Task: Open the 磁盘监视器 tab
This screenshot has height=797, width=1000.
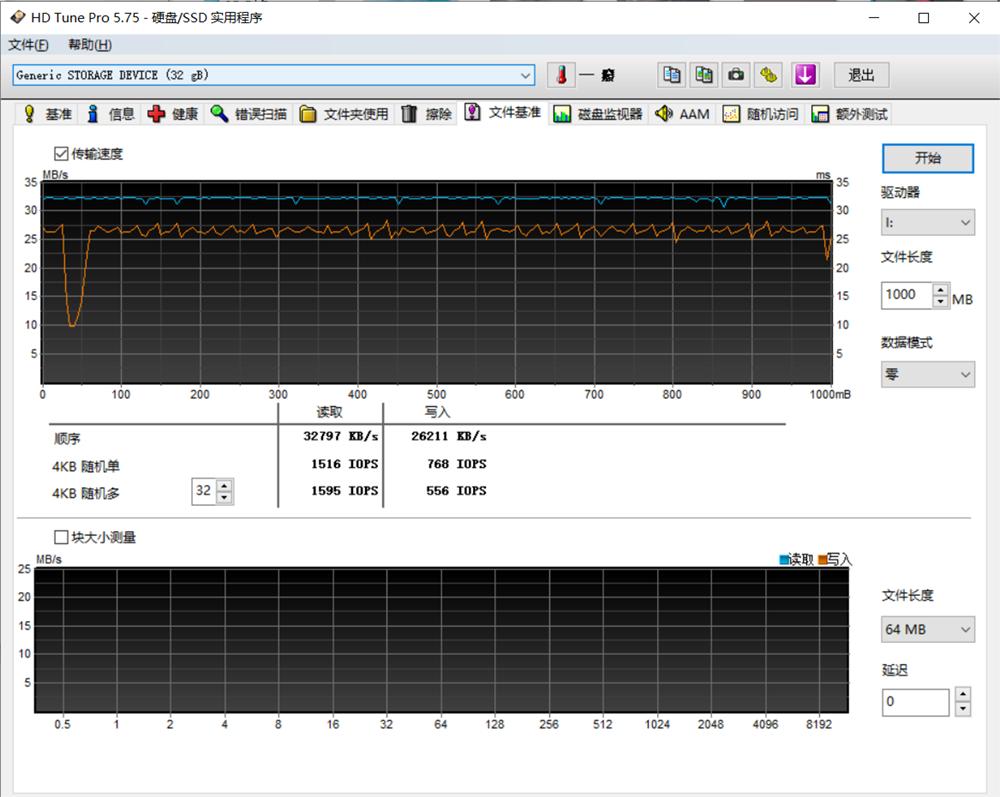Action: (598, 114)
